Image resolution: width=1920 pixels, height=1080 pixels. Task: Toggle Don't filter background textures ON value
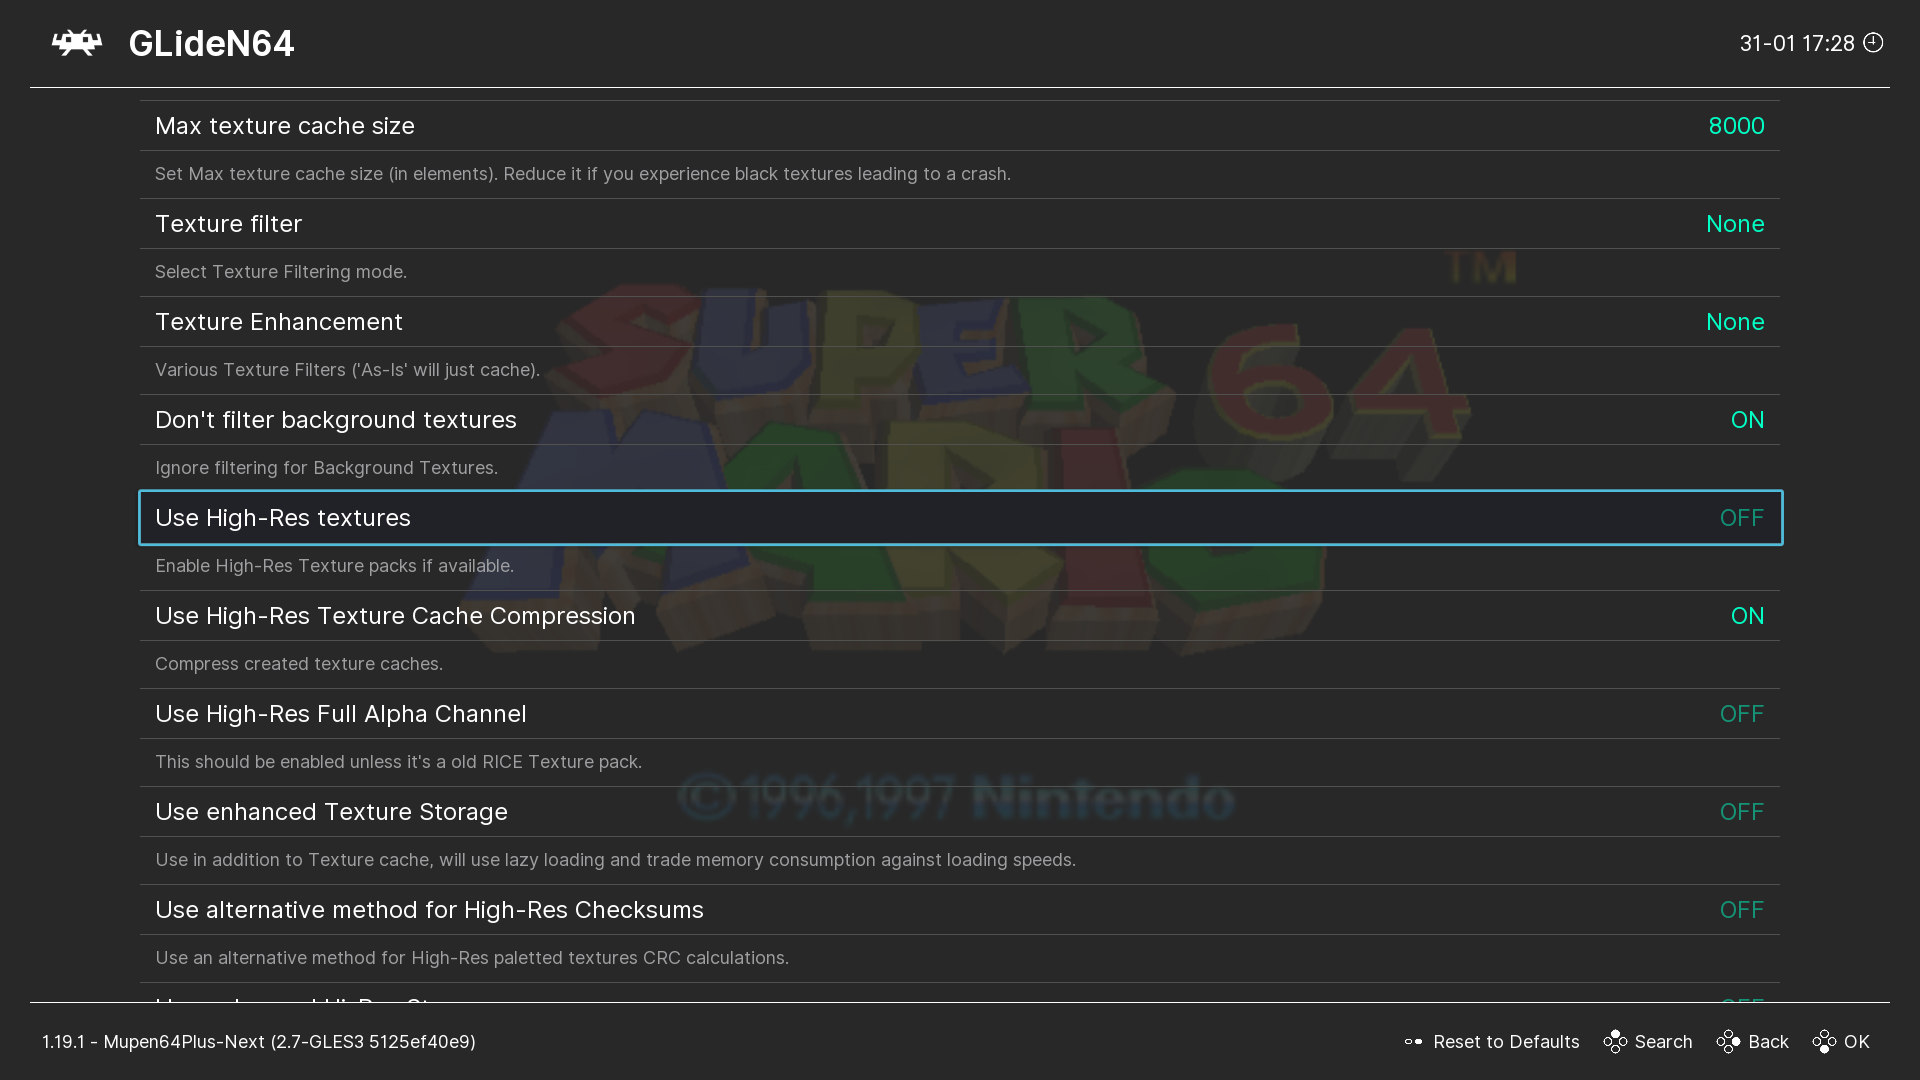1747,420
